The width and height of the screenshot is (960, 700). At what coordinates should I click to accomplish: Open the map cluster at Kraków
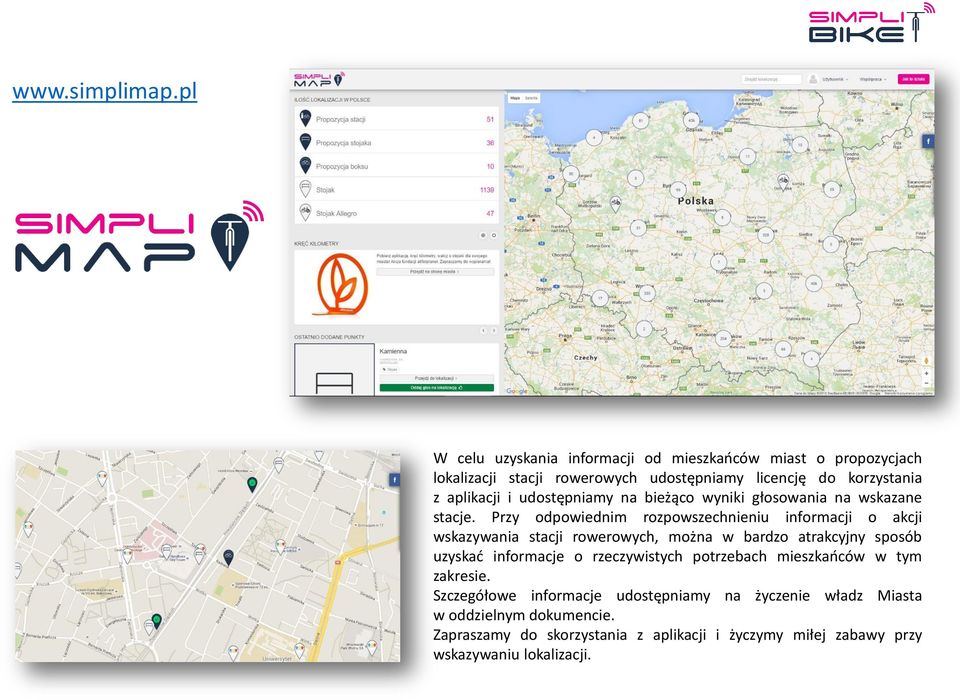tap(724, 338)
